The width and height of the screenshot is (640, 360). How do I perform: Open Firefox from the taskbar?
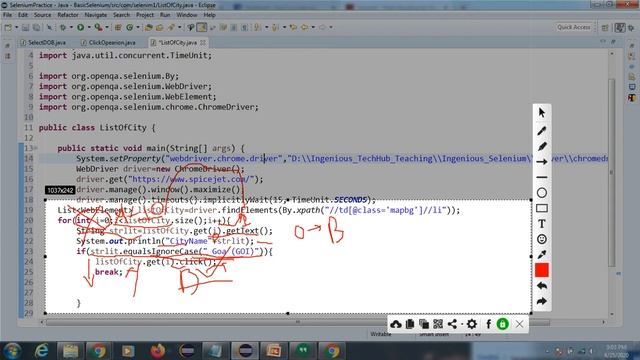pyautogui.click(x=158, y=351)
